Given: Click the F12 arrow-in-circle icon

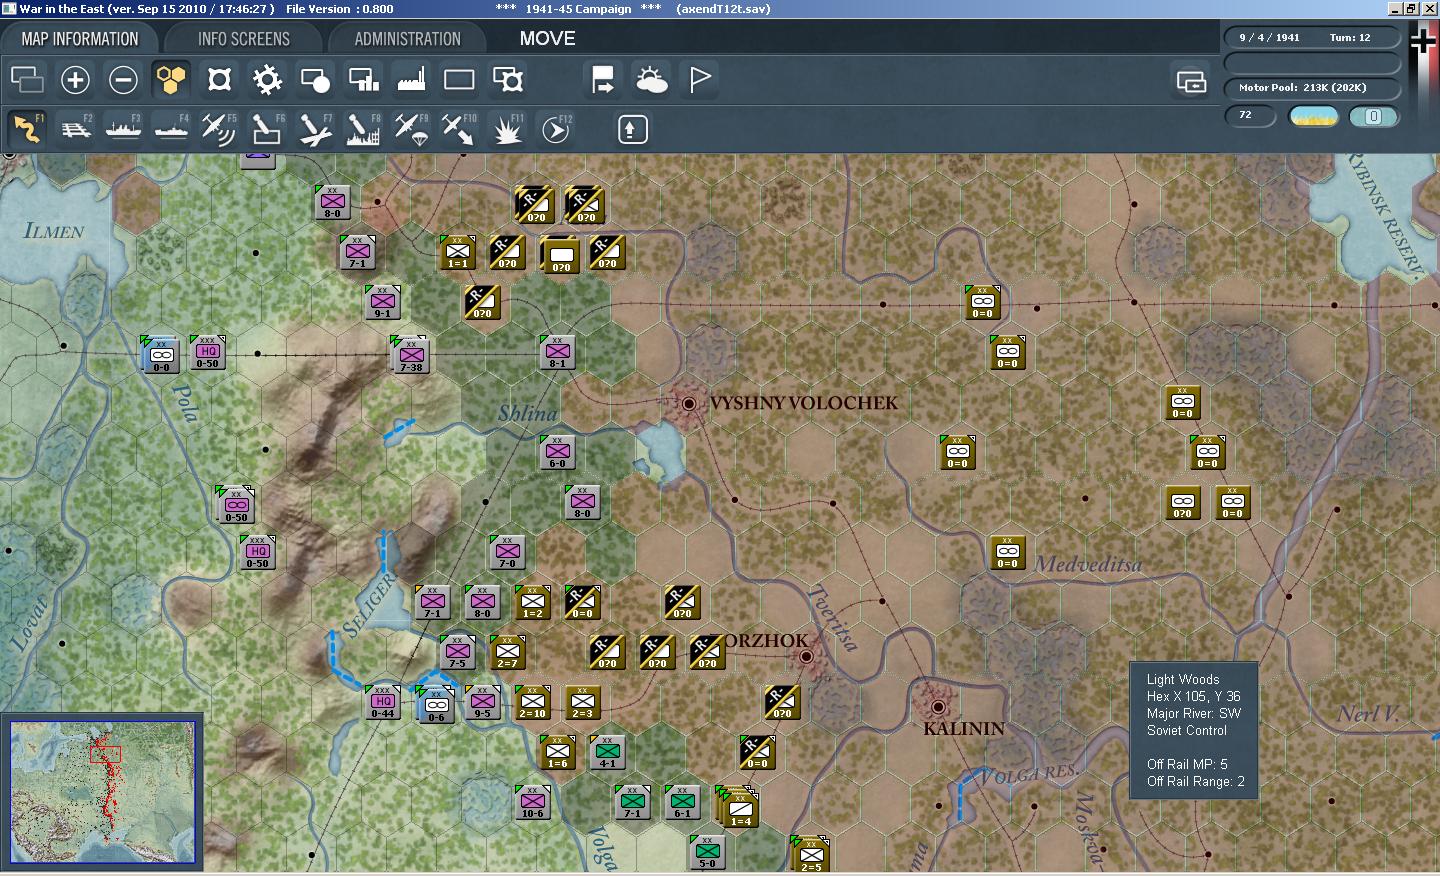Looking at the screenshot, I should coord(555,129).
